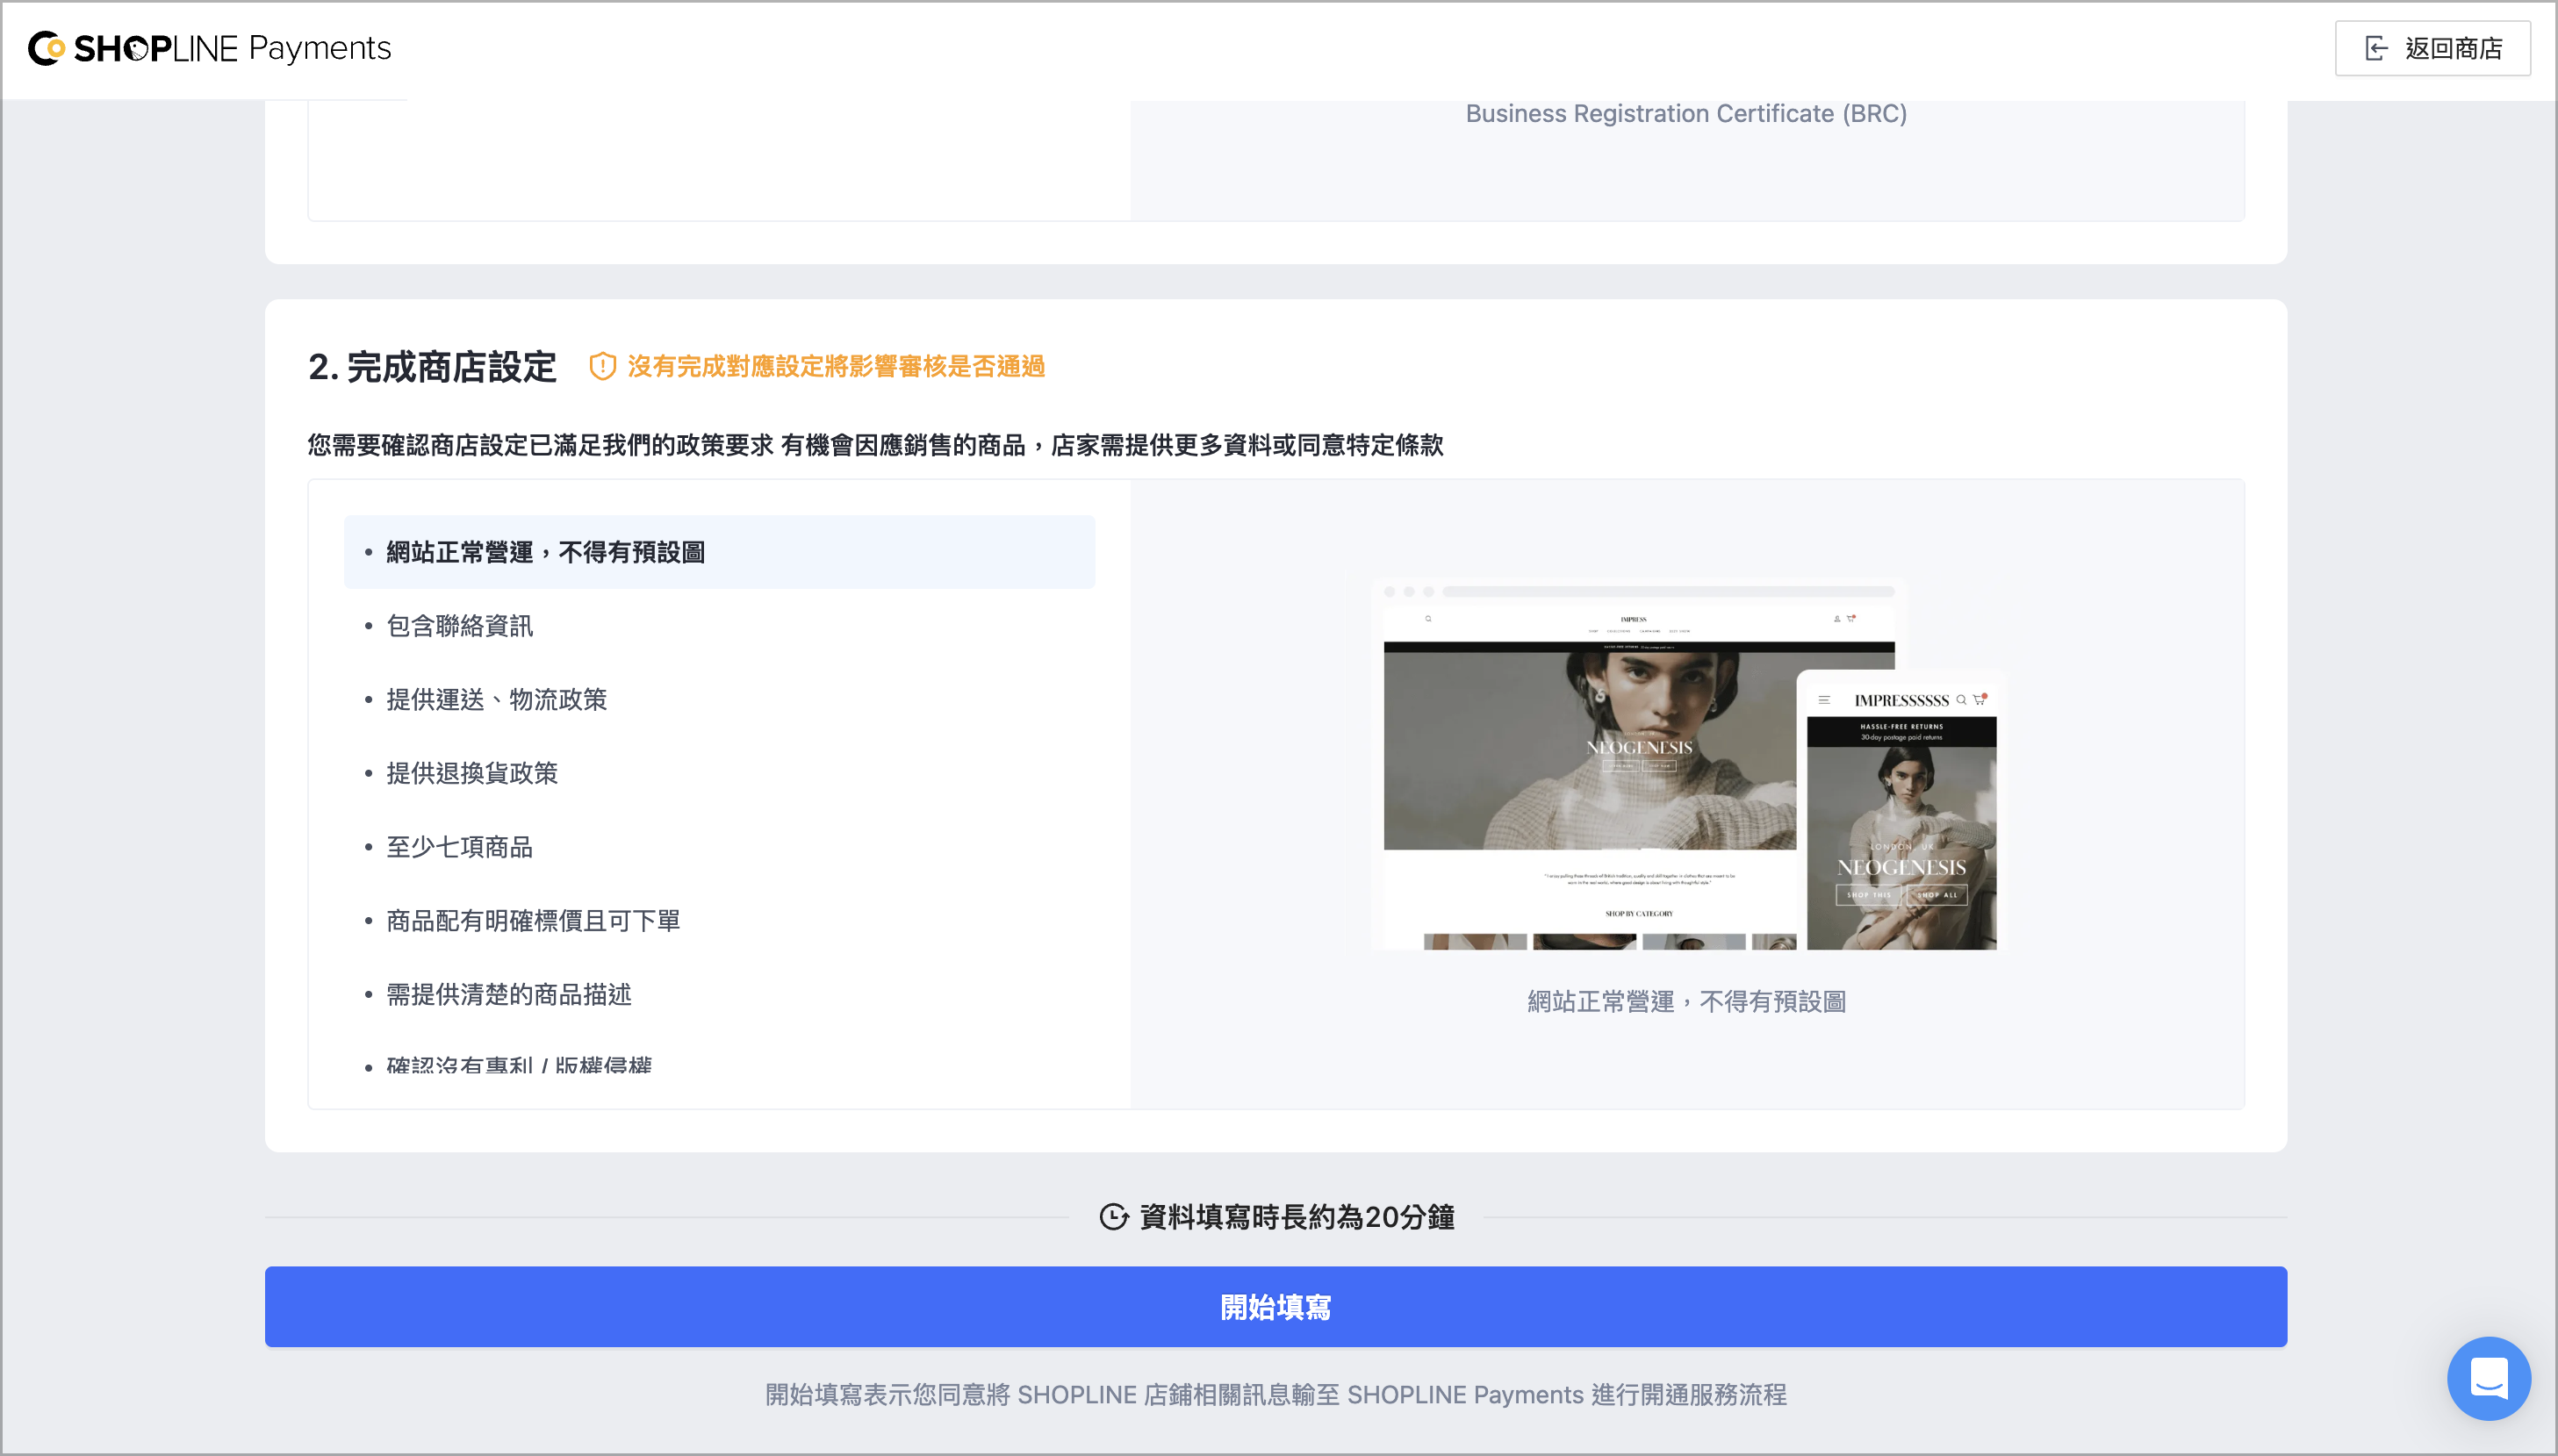The height and width of the screenshot is (1456, 2558).
Task: Click the 資料填寫時長約為20分鐘 text
Action: tap(1297, 1217)
